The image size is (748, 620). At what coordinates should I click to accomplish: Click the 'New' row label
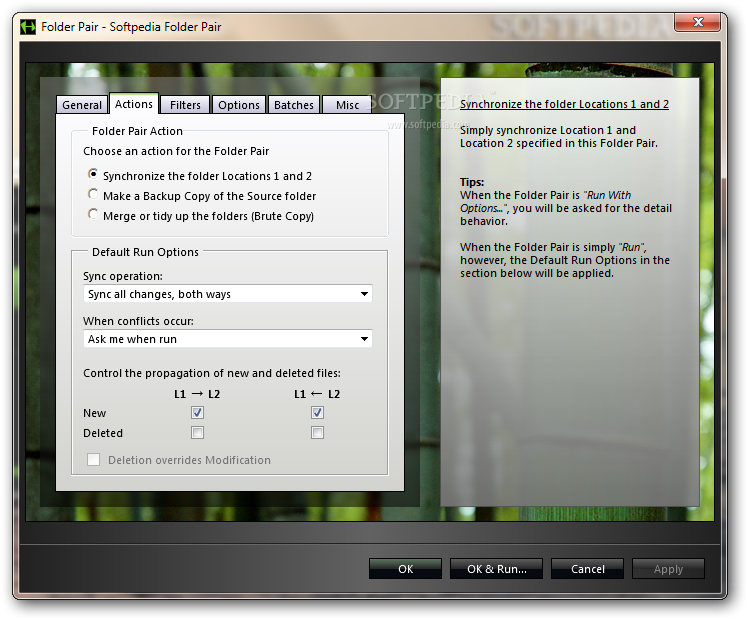(x=94, y=413)
